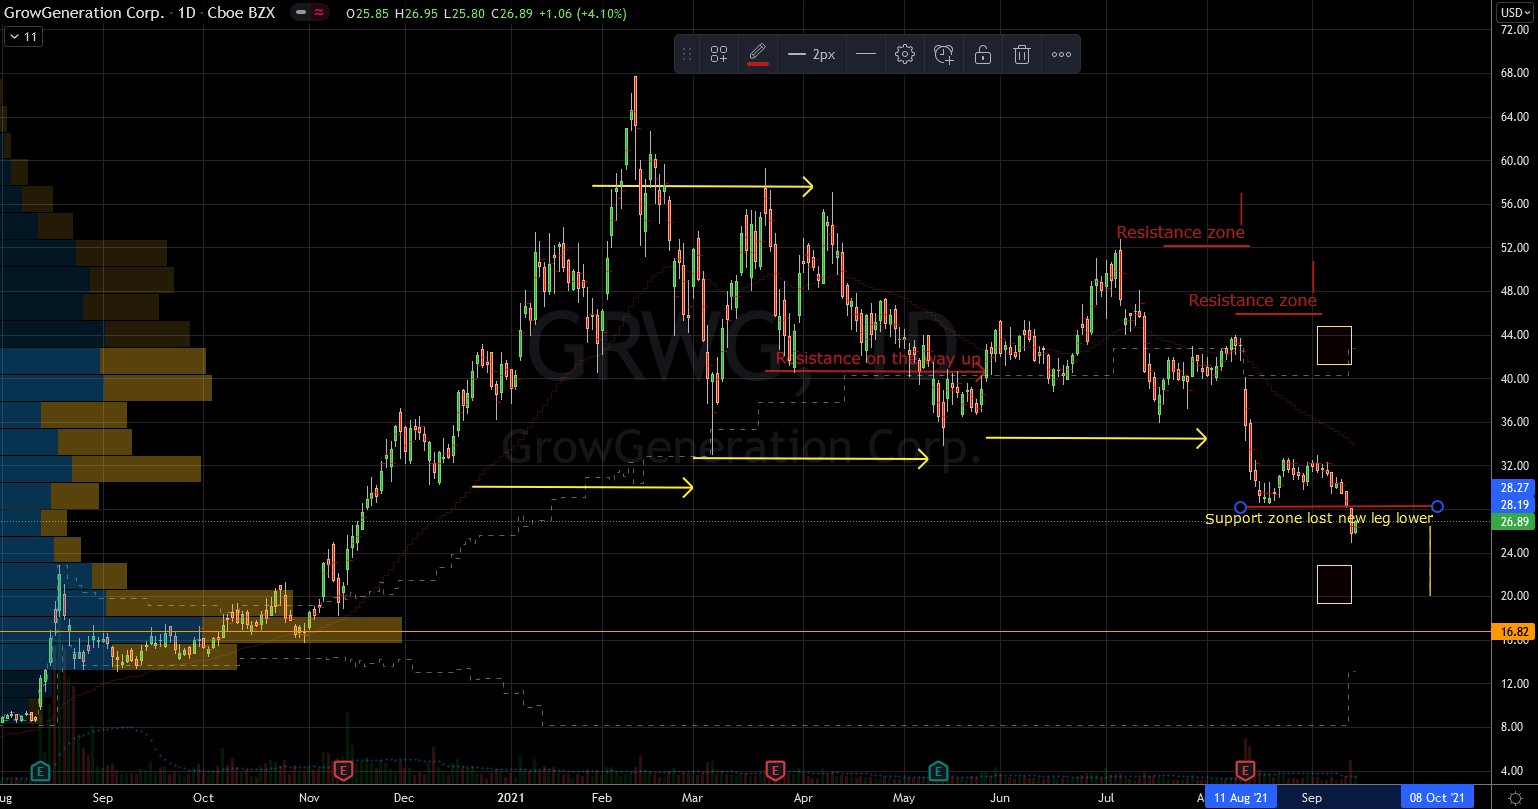Select "Resistance on the way up" label
The width and height of the screenshot is (1538, 809).
(x=879, y=359)
